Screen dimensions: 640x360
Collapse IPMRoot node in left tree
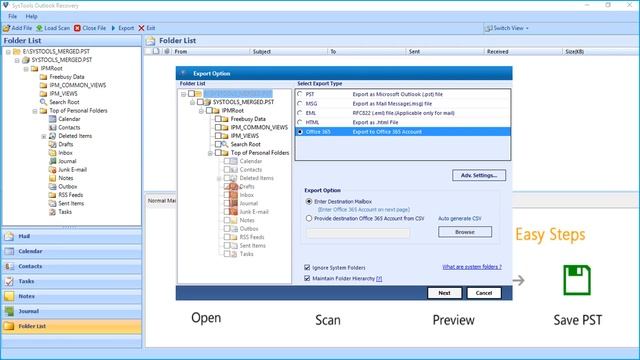[x=26, y=69]
